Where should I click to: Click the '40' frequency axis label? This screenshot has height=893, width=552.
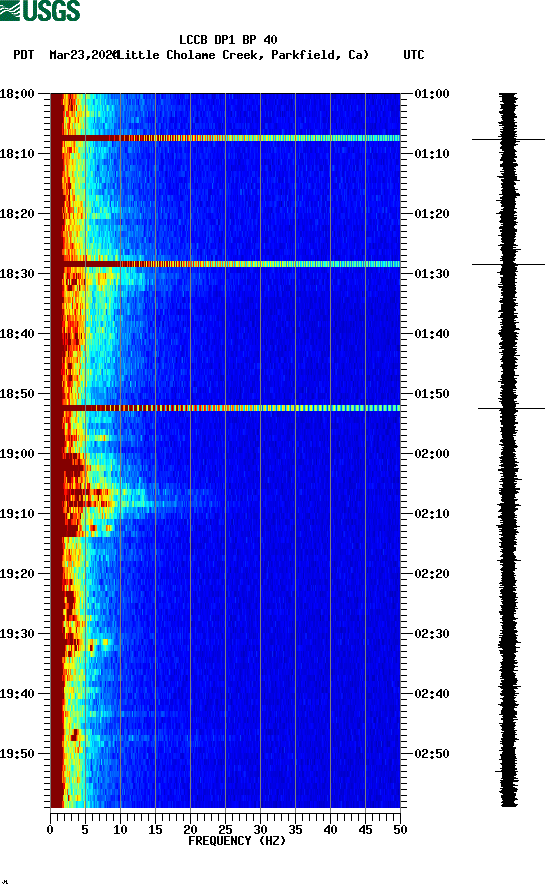(x=330, y=830)
